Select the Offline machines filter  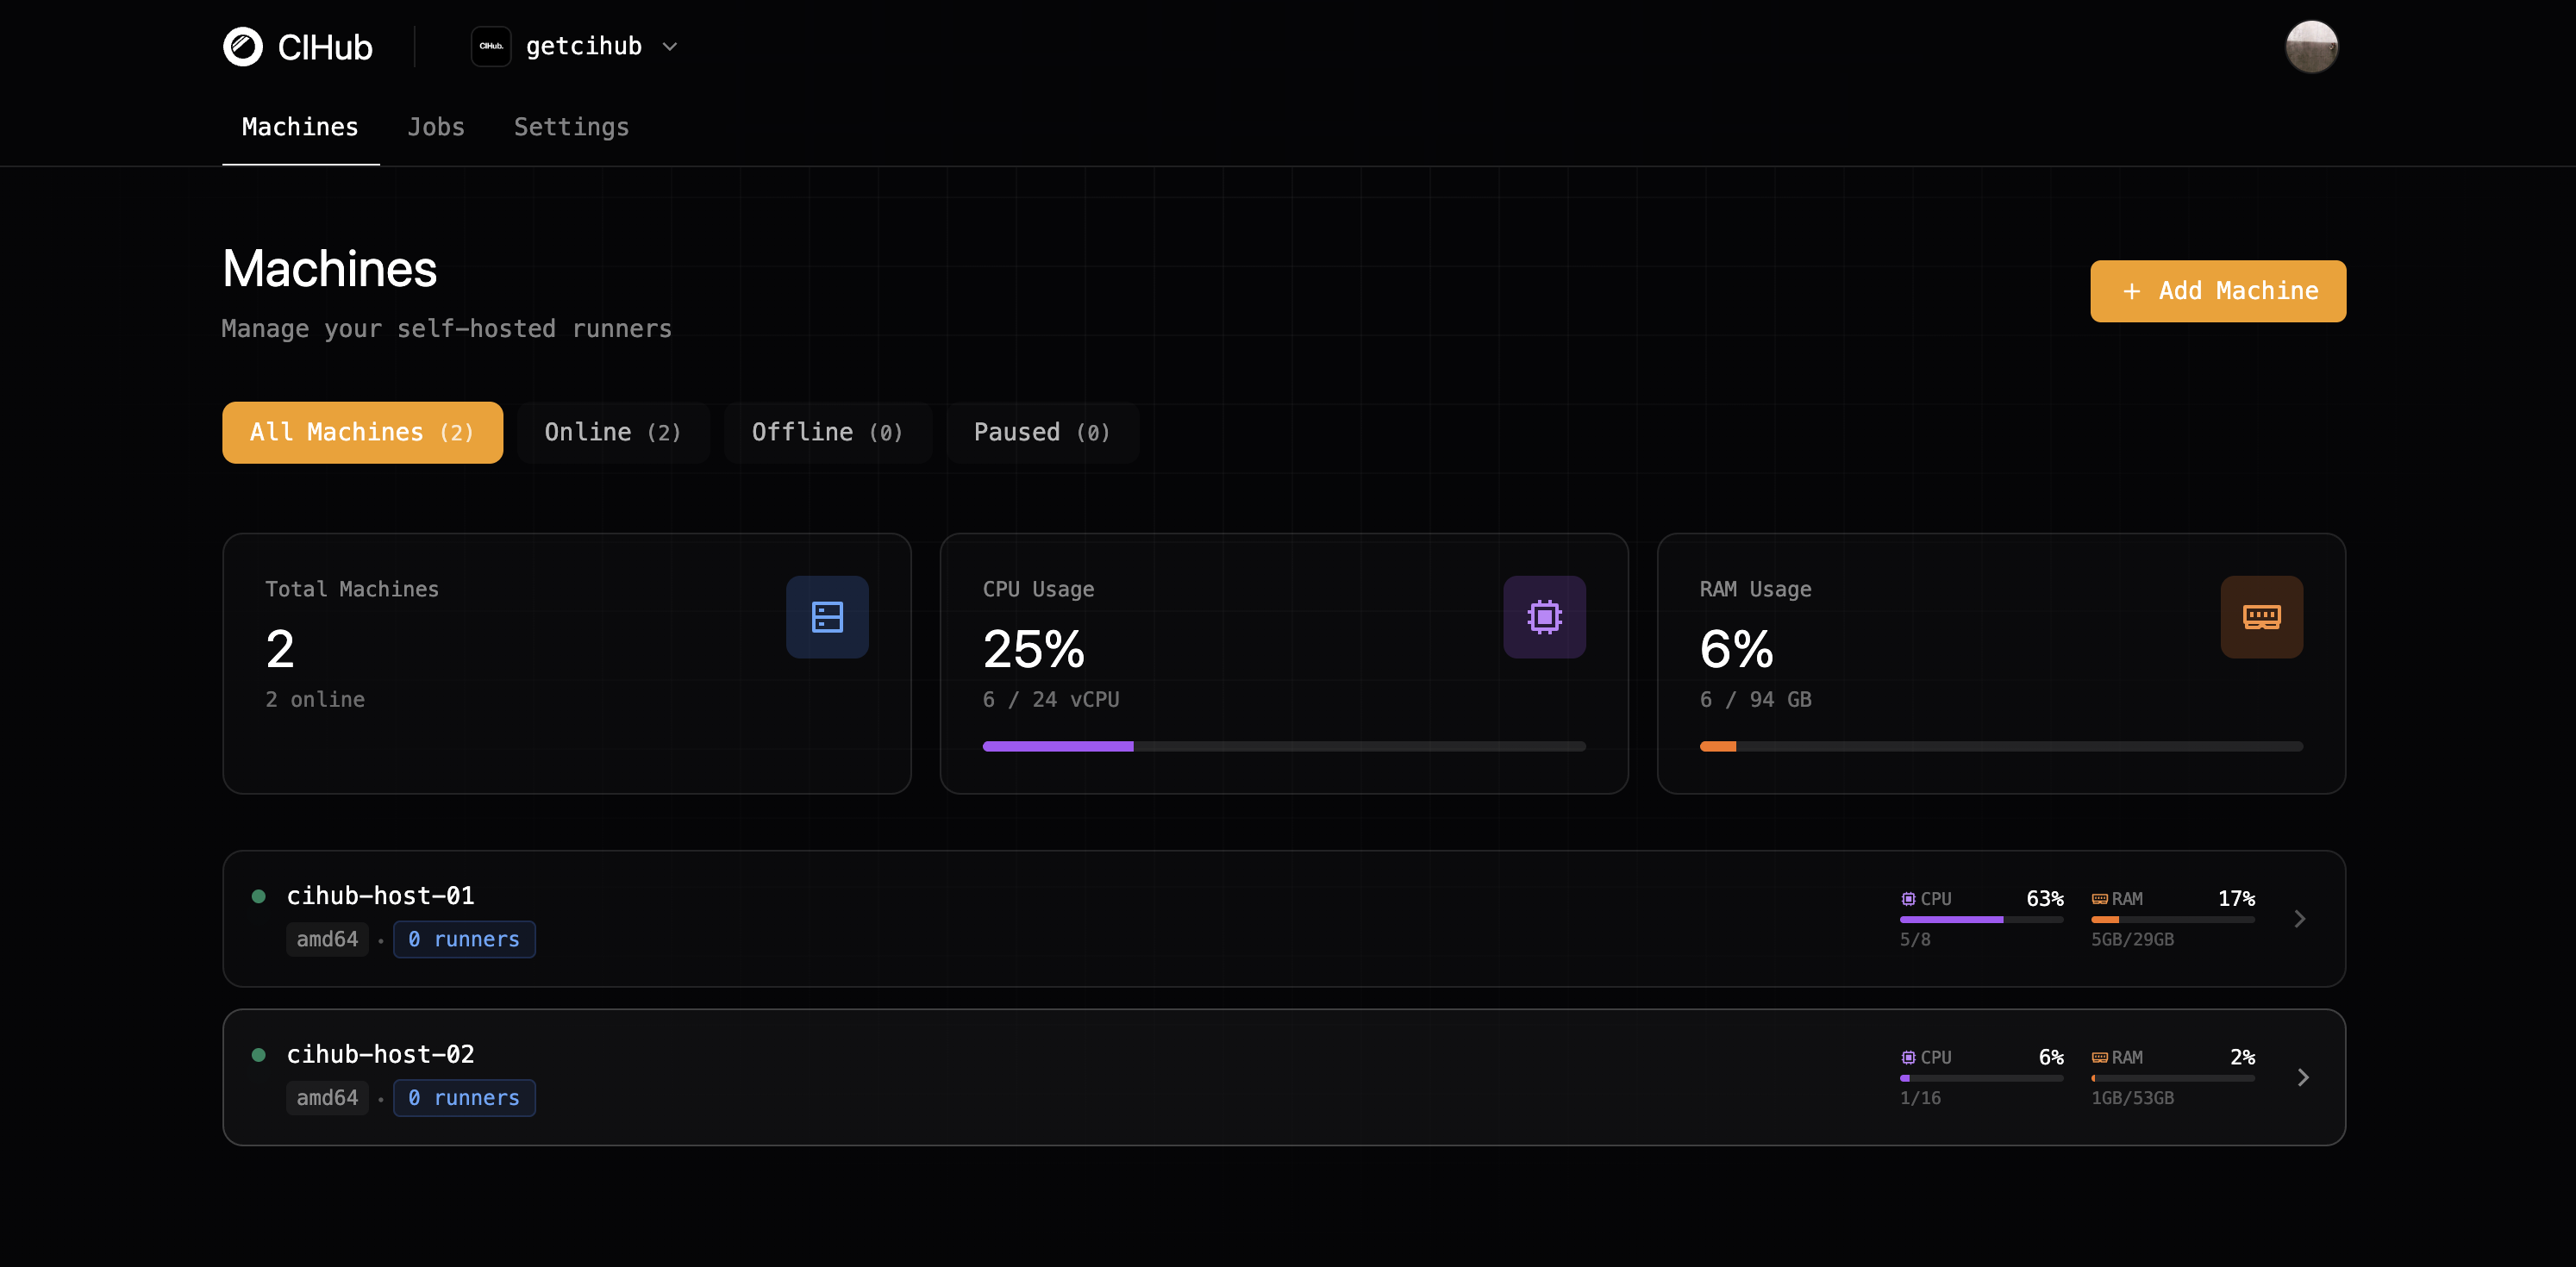pos(827,432)
